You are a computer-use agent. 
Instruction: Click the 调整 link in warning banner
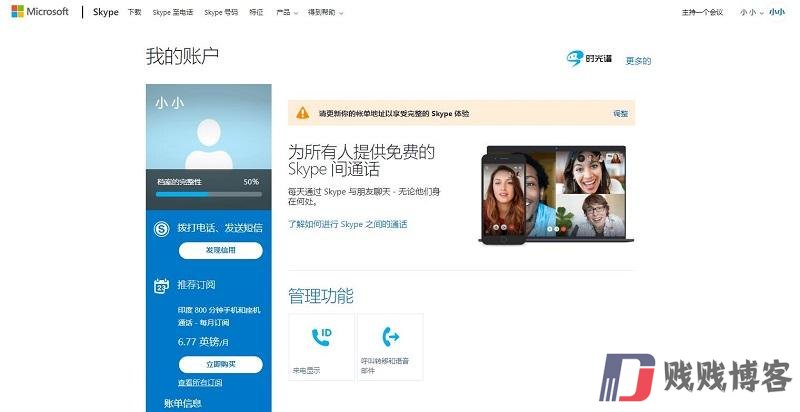pos(620,114)
